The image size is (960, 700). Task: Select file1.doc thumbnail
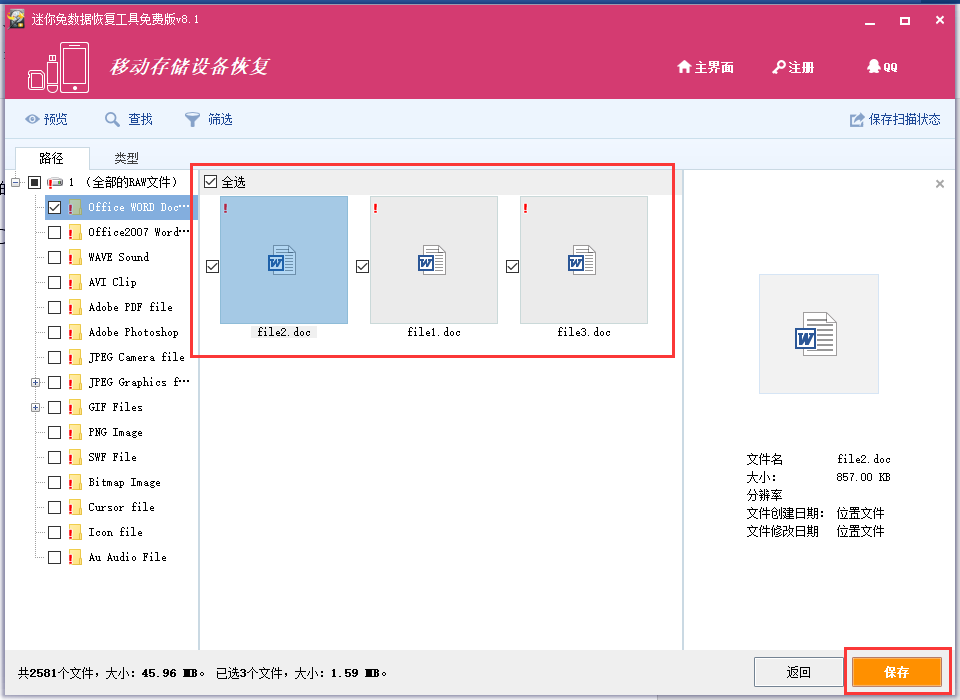coord(434,260)
